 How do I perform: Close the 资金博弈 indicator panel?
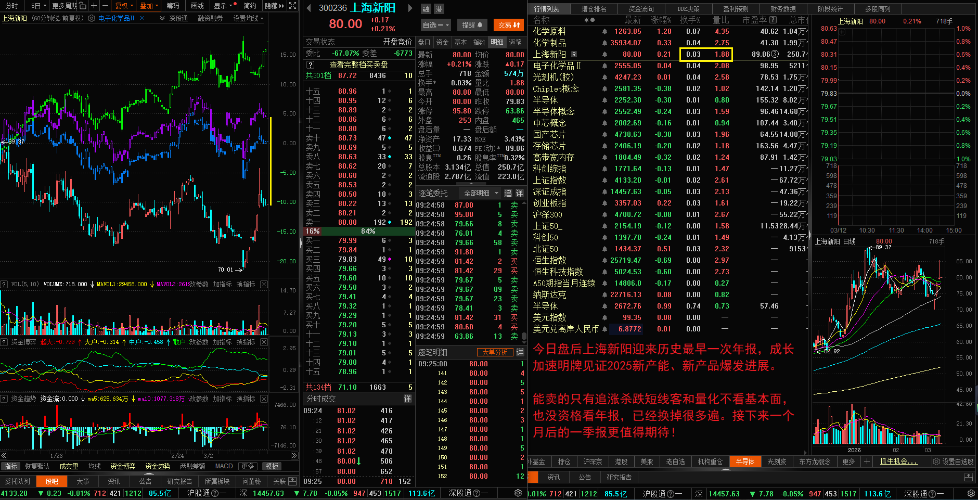[x=264, y=342]
